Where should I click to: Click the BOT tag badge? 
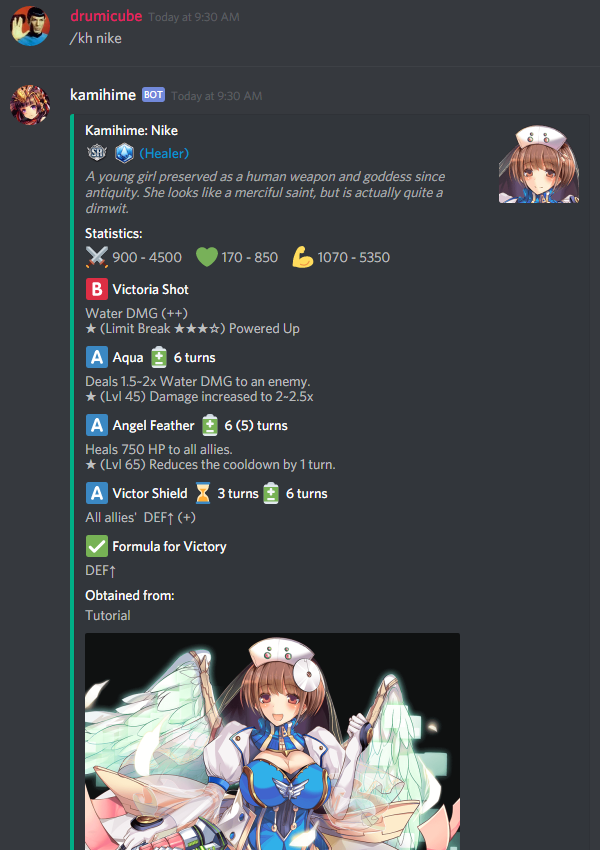pos(153,95)
